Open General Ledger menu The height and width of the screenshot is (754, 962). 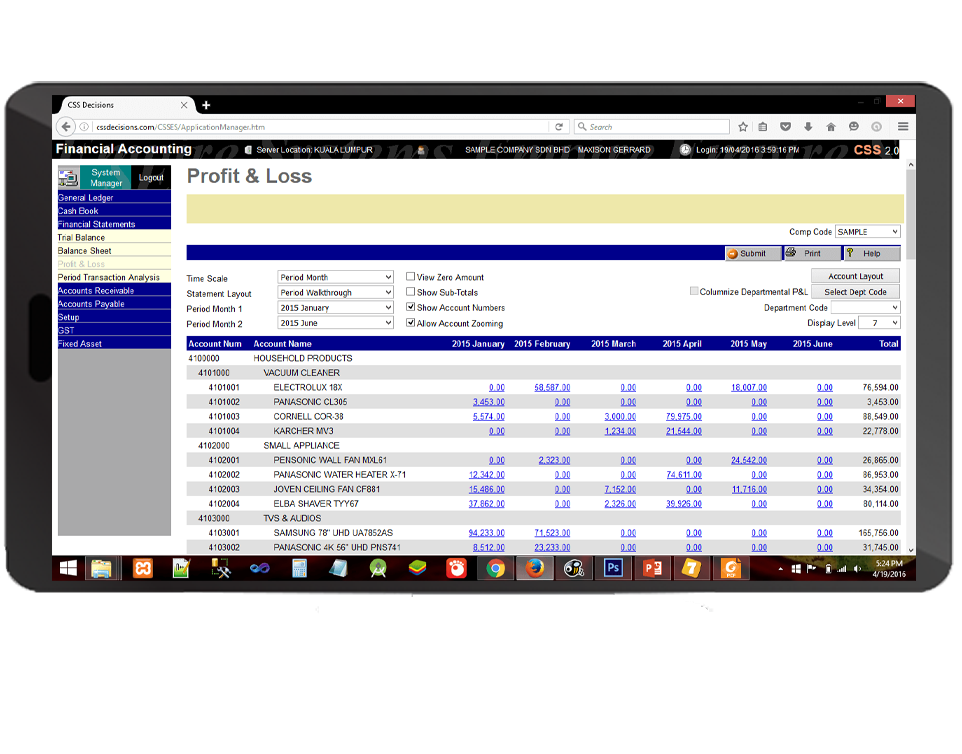[114, 198]
